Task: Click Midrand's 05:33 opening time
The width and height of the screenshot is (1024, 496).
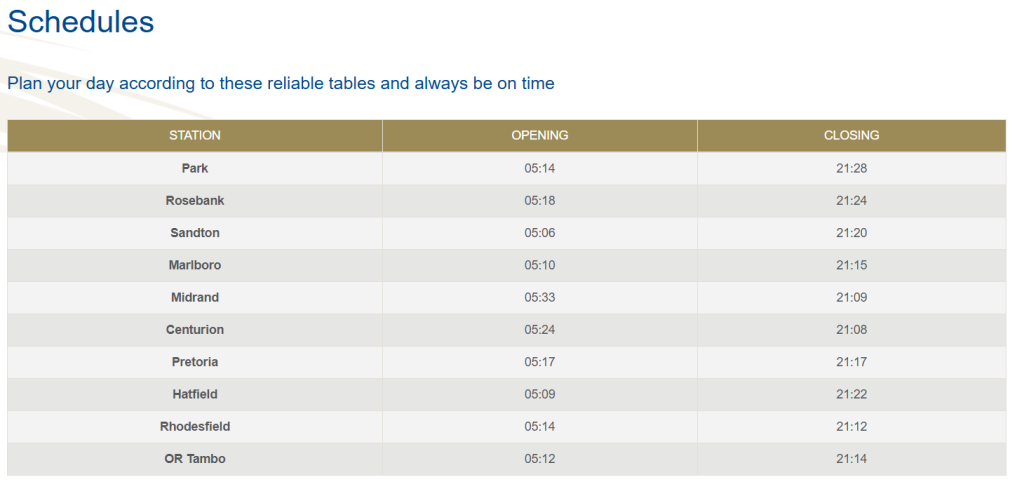Action: pyautogui.click(x=539, y=297)
